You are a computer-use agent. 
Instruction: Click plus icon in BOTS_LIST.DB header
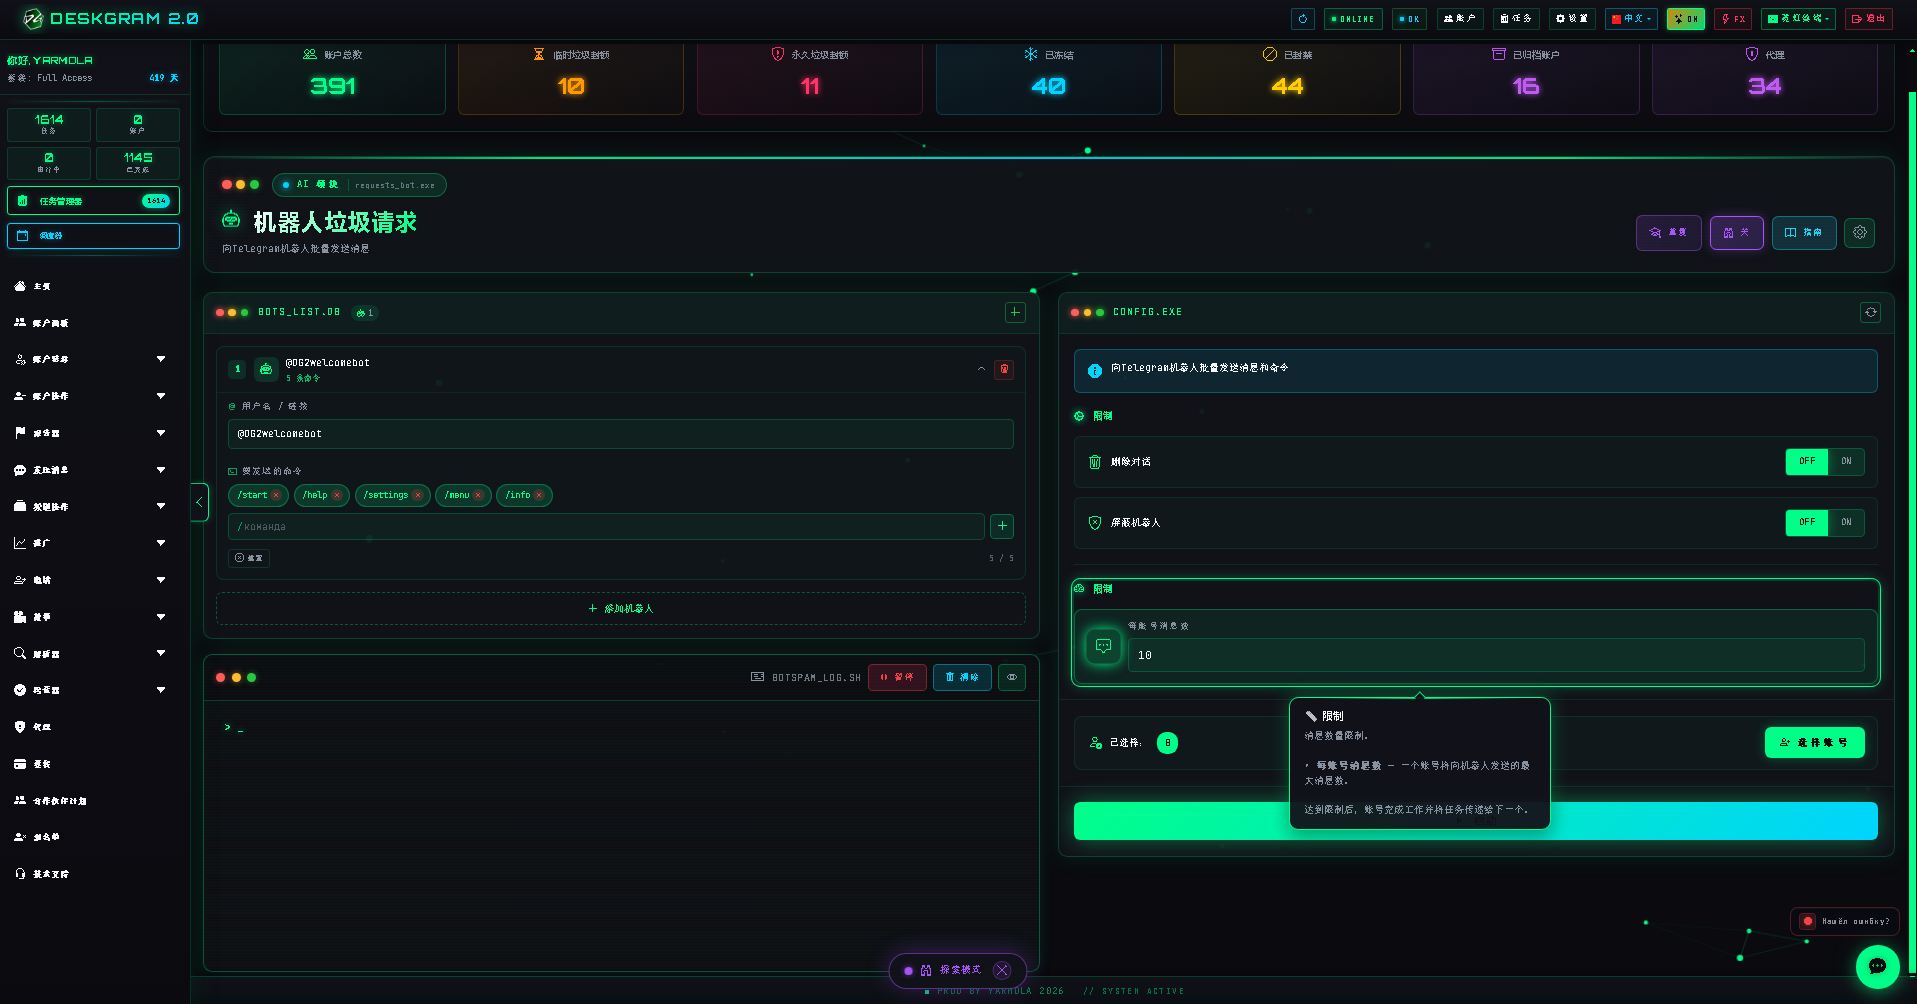[1015, 312]
